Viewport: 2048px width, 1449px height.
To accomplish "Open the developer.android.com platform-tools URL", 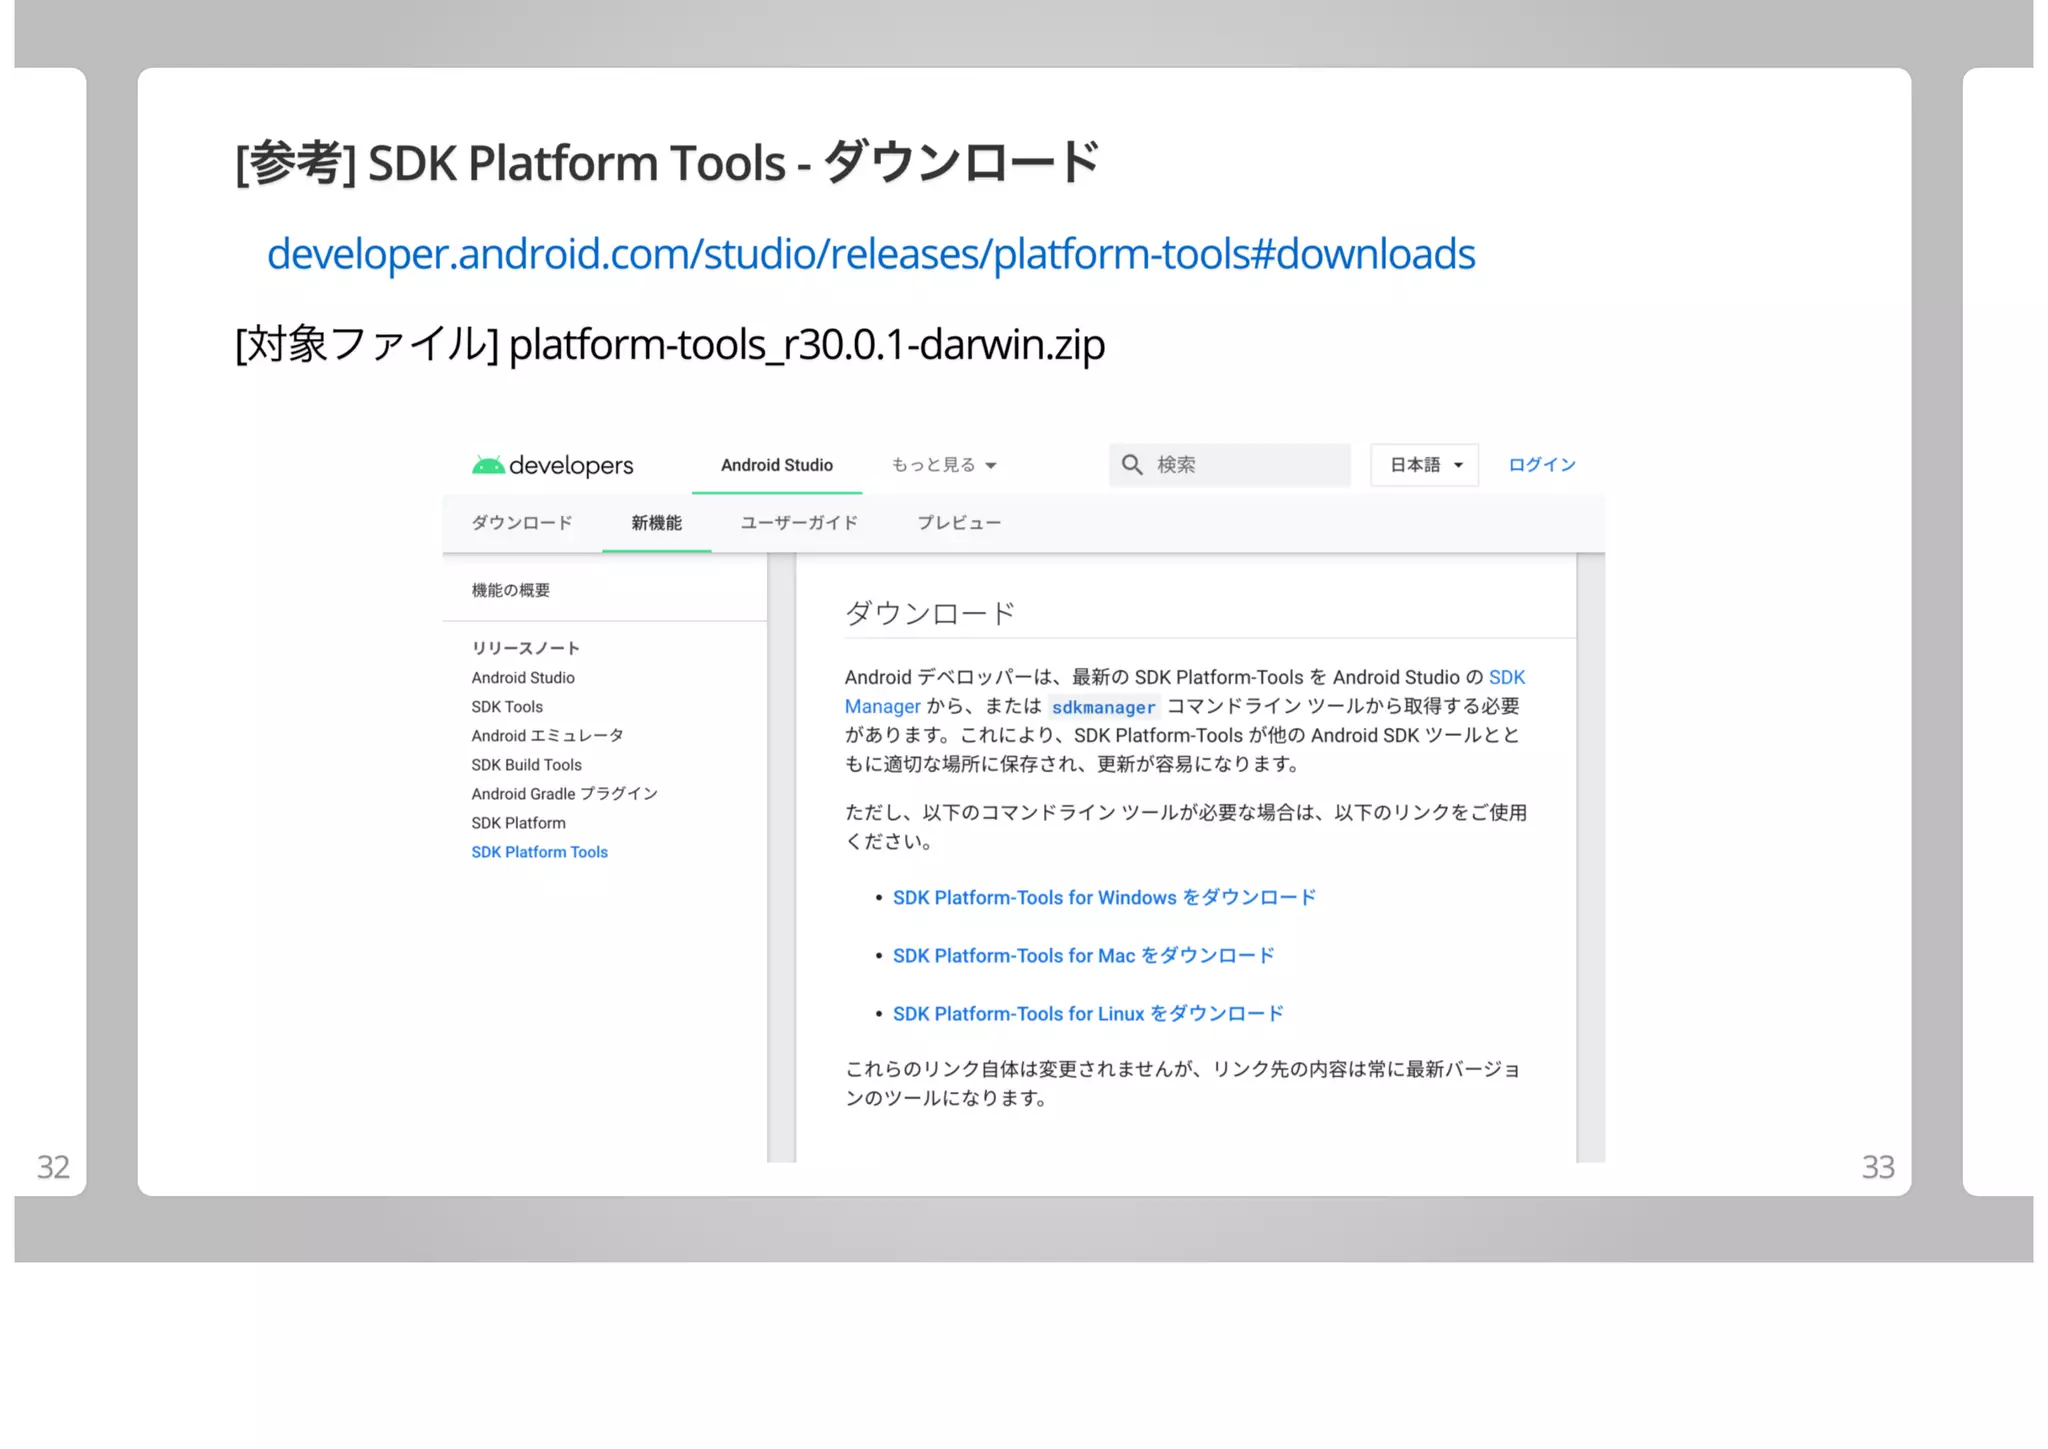I will (870, 254).
